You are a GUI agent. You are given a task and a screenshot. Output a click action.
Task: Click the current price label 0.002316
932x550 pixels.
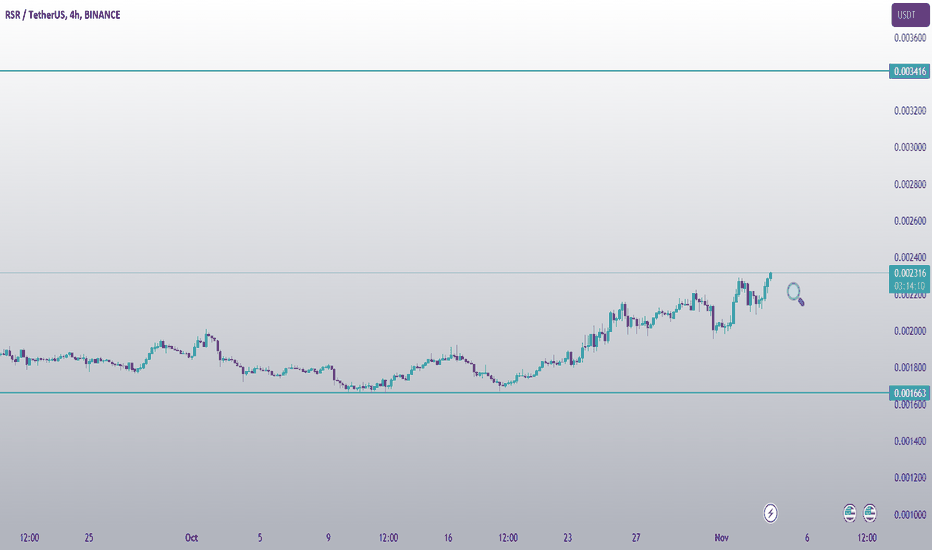pyautogui.click(x=909, y=274)
